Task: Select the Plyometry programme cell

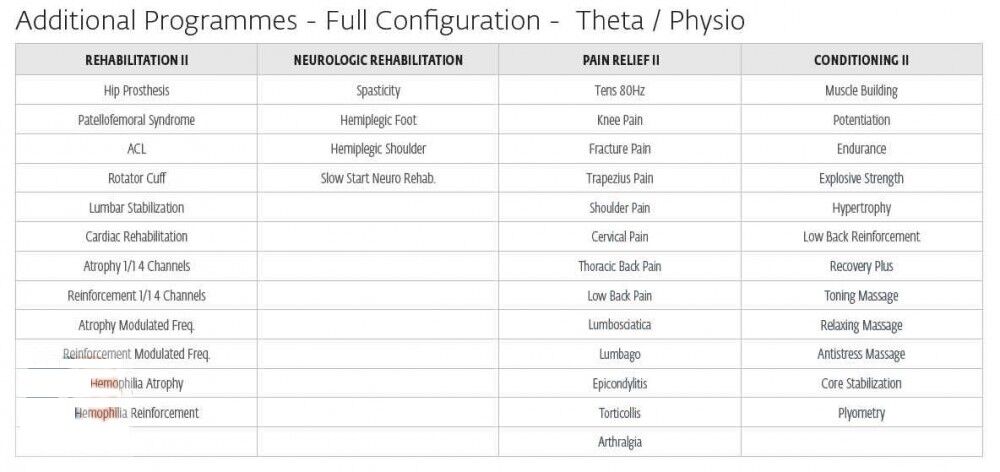Action: point(861,413)
